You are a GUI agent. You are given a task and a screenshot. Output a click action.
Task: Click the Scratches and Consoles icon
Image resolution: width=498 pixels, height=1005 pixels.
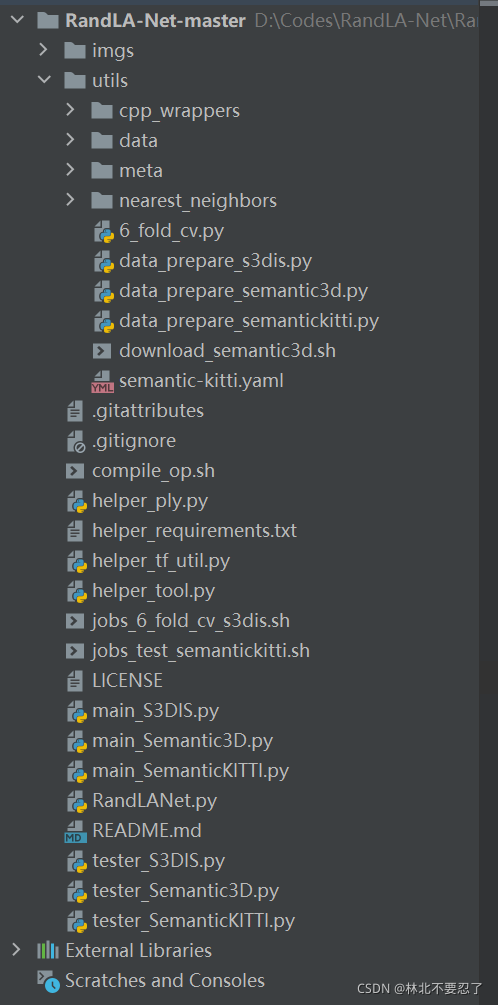tap(47, 979)
